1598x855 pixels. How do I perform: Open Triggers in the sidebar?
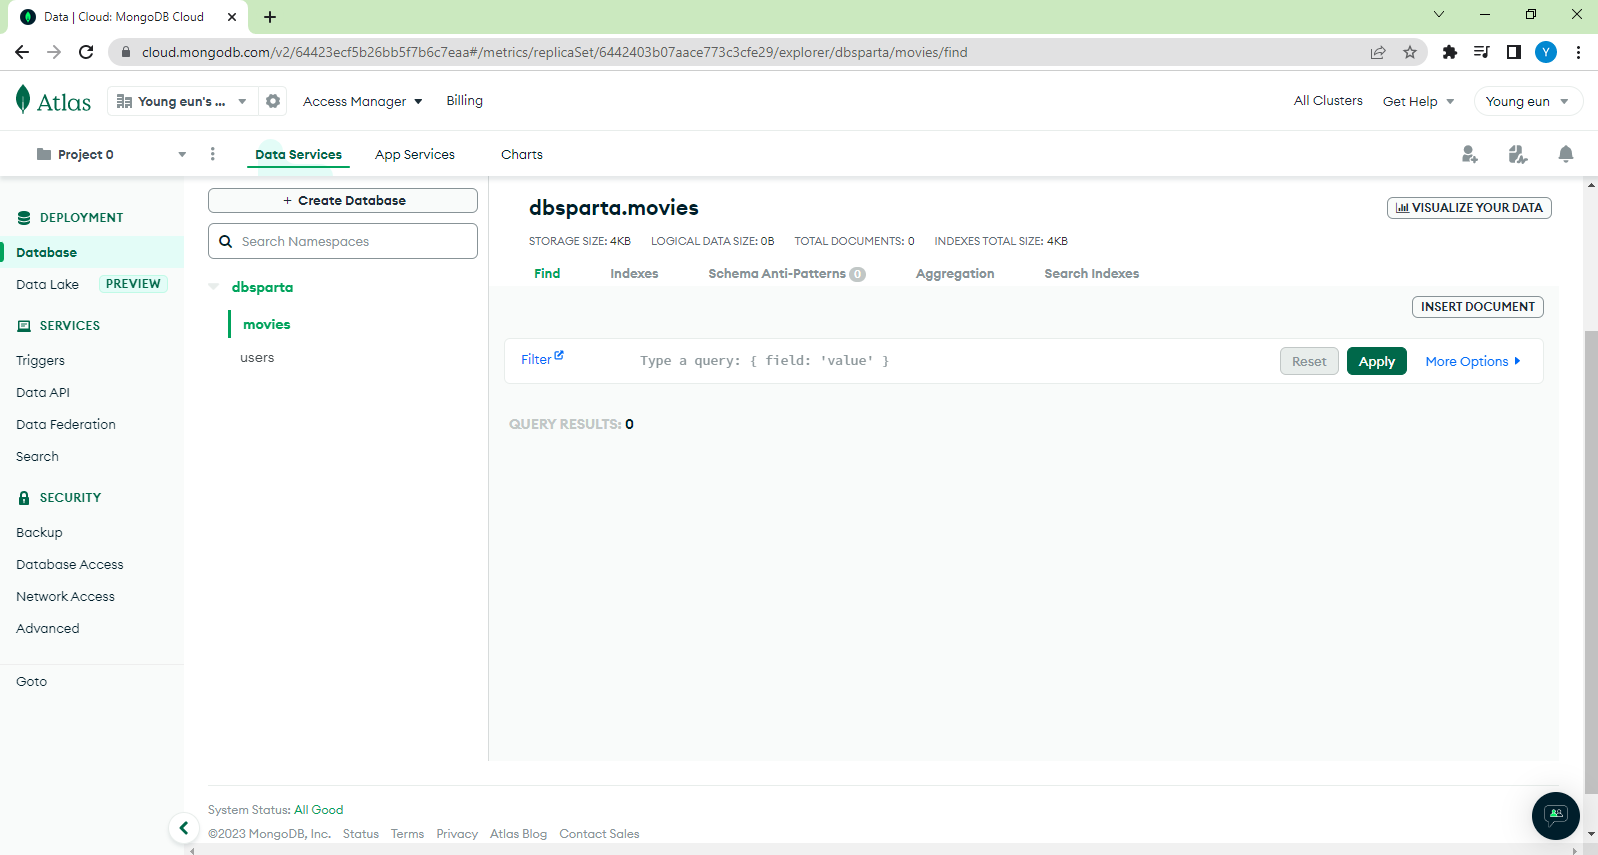pyautogui.click(x=40, y=360)
